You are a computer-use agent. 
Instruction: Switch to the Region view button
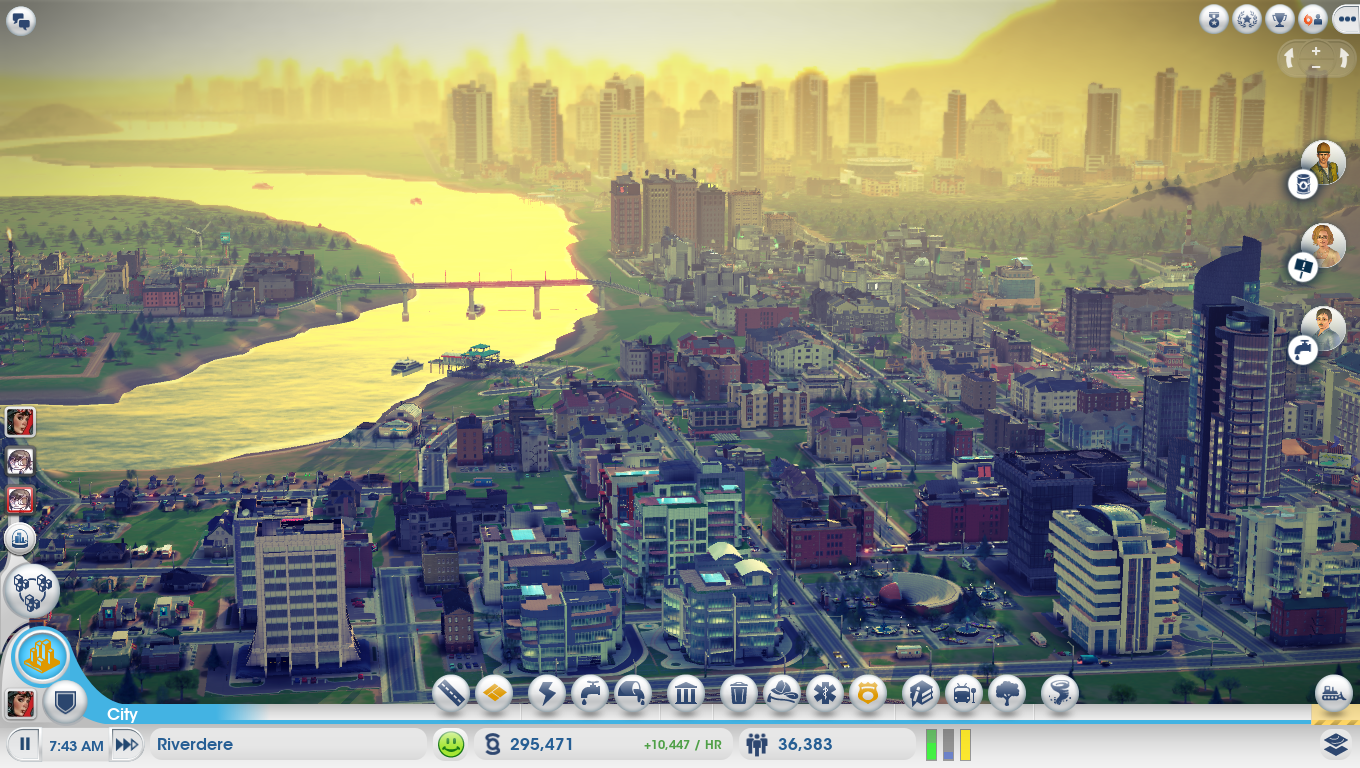[x=32, y=590]
